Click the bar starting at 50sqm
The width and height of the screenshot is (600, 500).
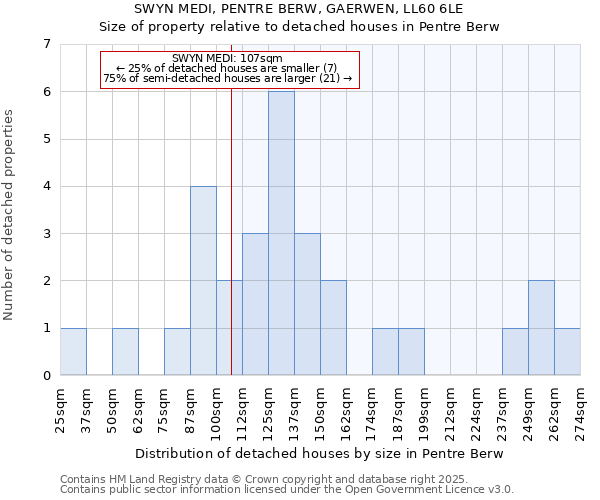point(126,351)
